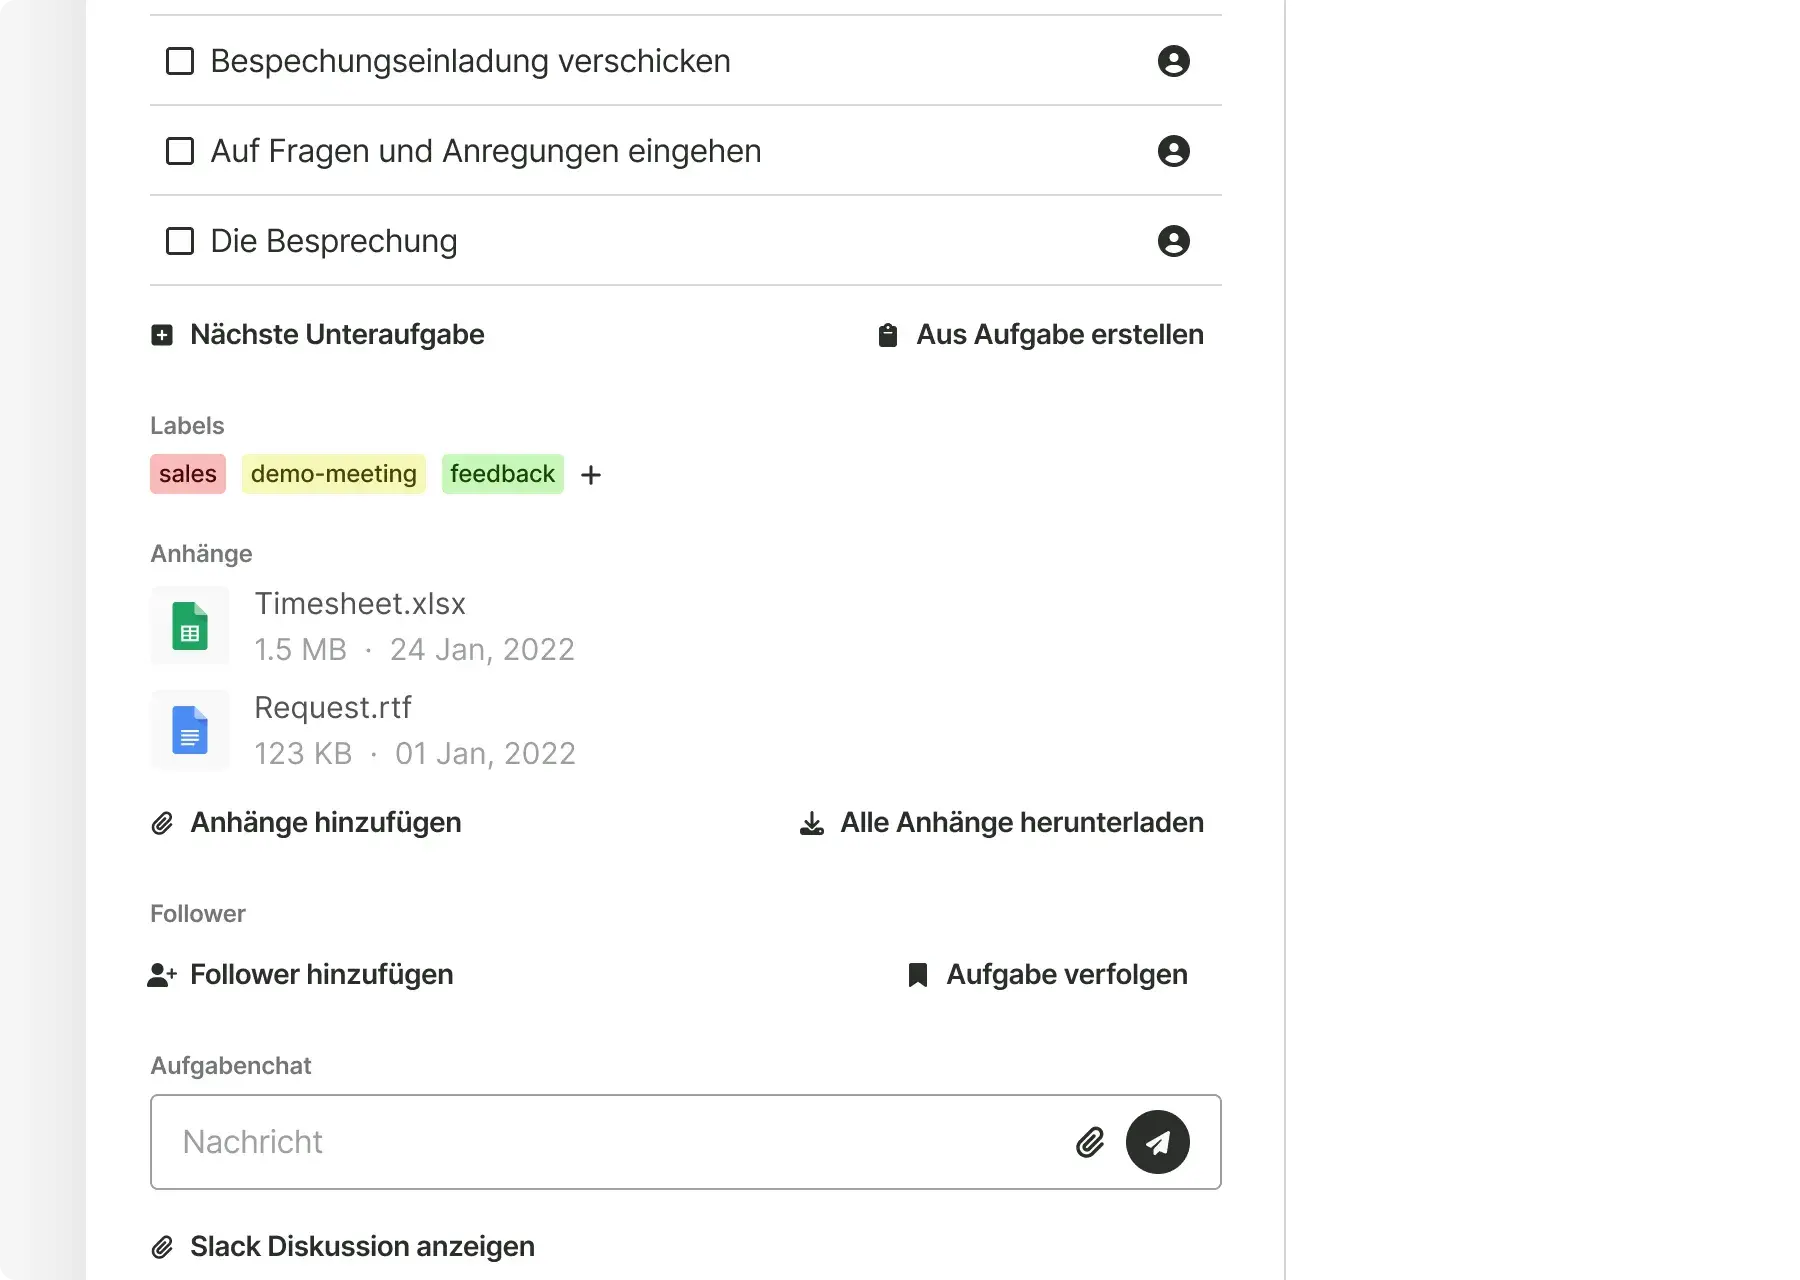Click the plus icon to add label
The height and width of the screenshot is (1280, 1800).
click(x=591, y=475)
